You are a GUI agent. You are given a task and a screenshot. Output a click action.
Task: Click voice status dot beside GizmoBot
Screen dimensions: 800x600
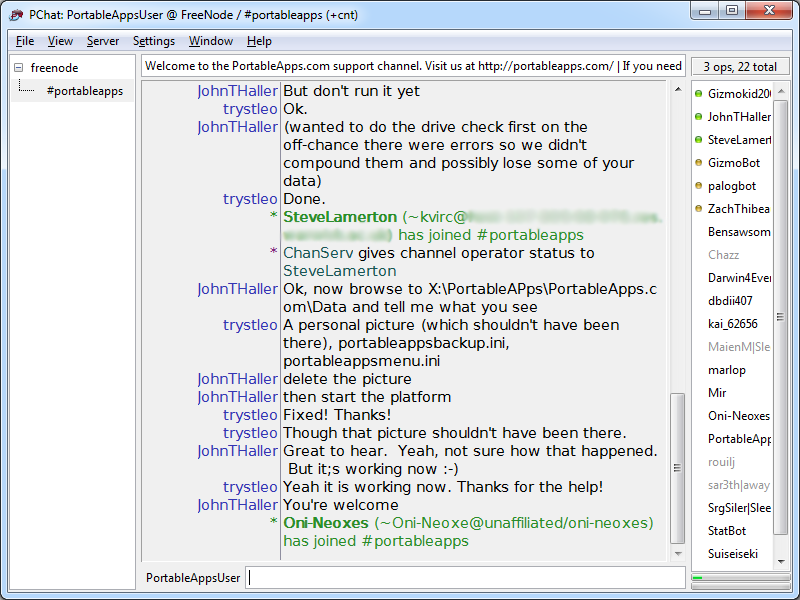tap(698, 163)
